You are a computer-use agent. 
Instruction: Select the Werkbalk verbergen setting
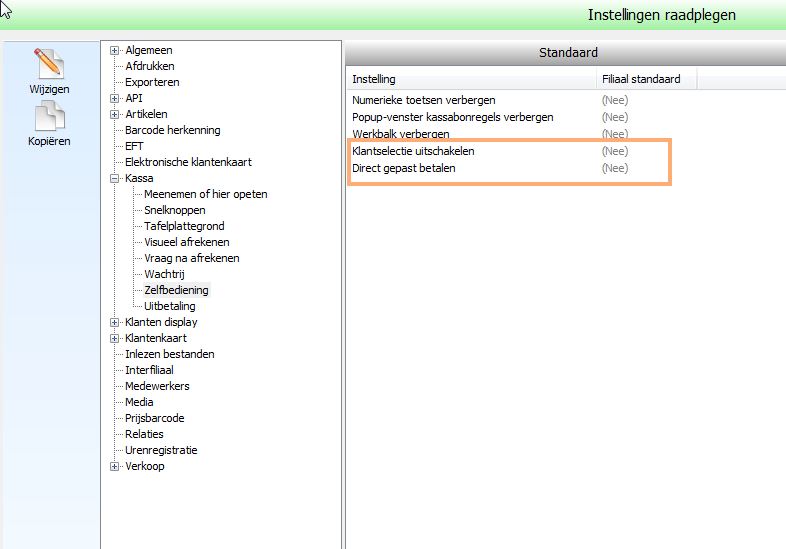click(x=401, y=134)
